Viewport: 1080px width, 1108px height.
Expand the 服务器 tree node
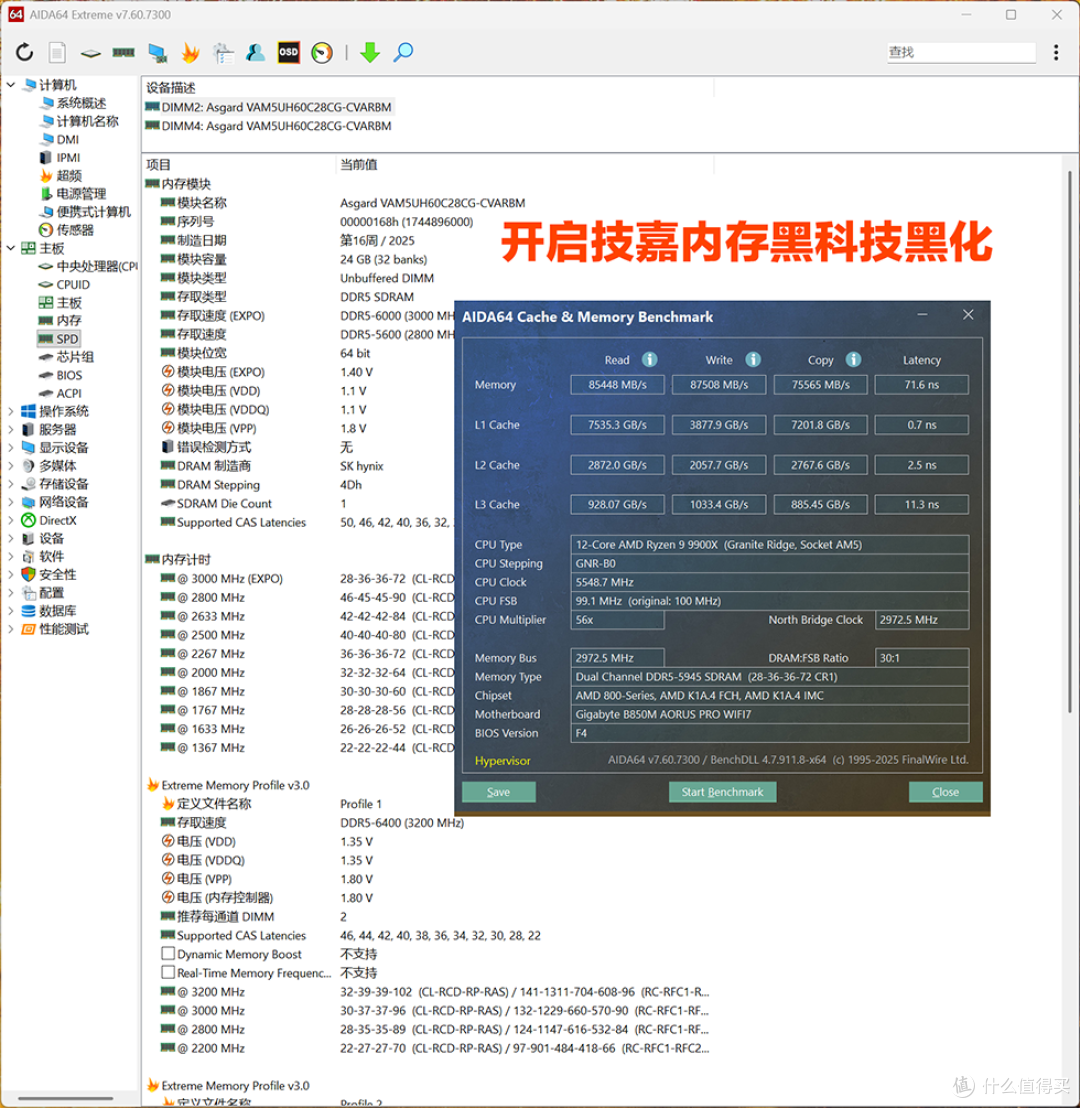(x=11, y=430)
